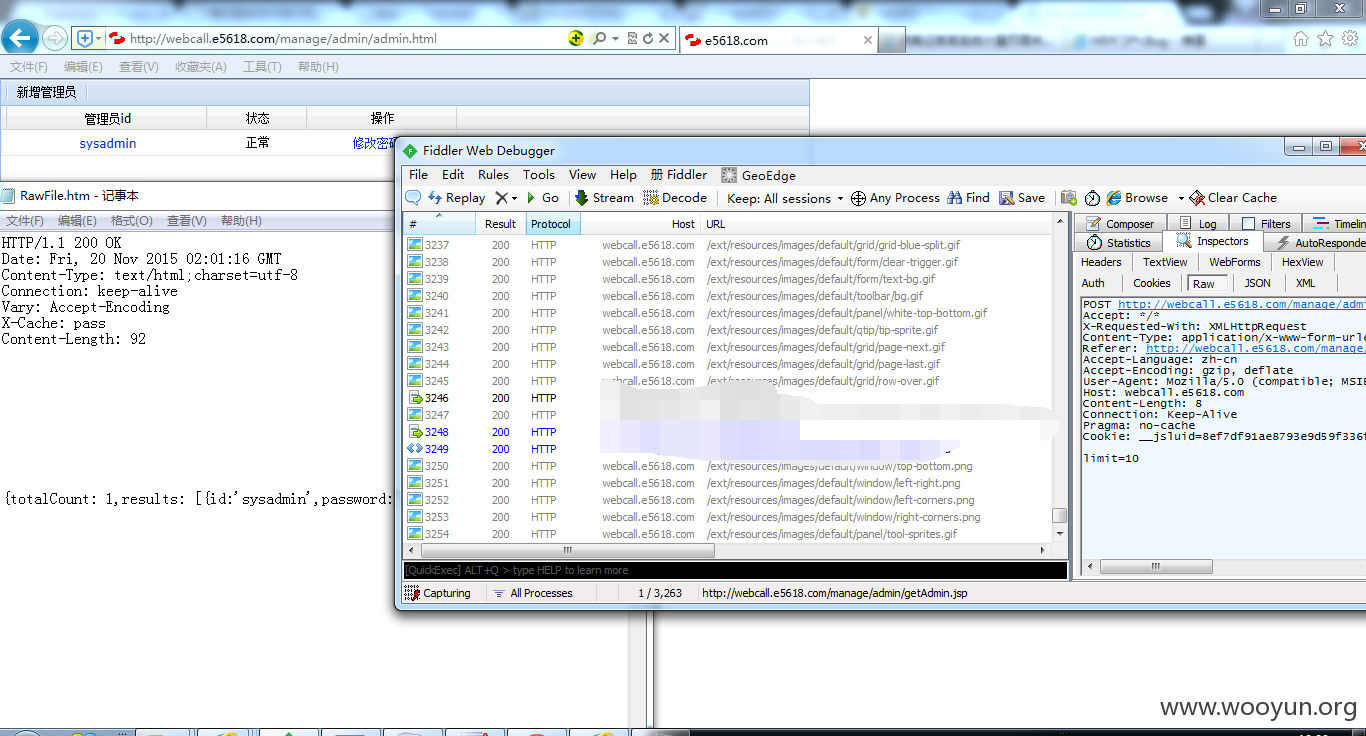The width and height of the screenshot is (1366, 736).
Task: Click the 新增管理员 button
Action: click(46, 92)
